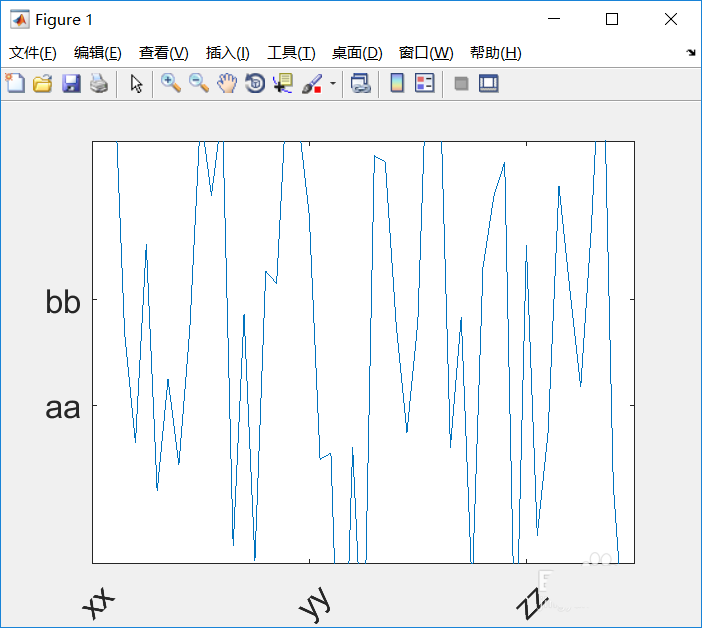This screenshot has height=628, width=702.
Task: Insert a Colorbar from the toolbar
Action: [397, 83]
